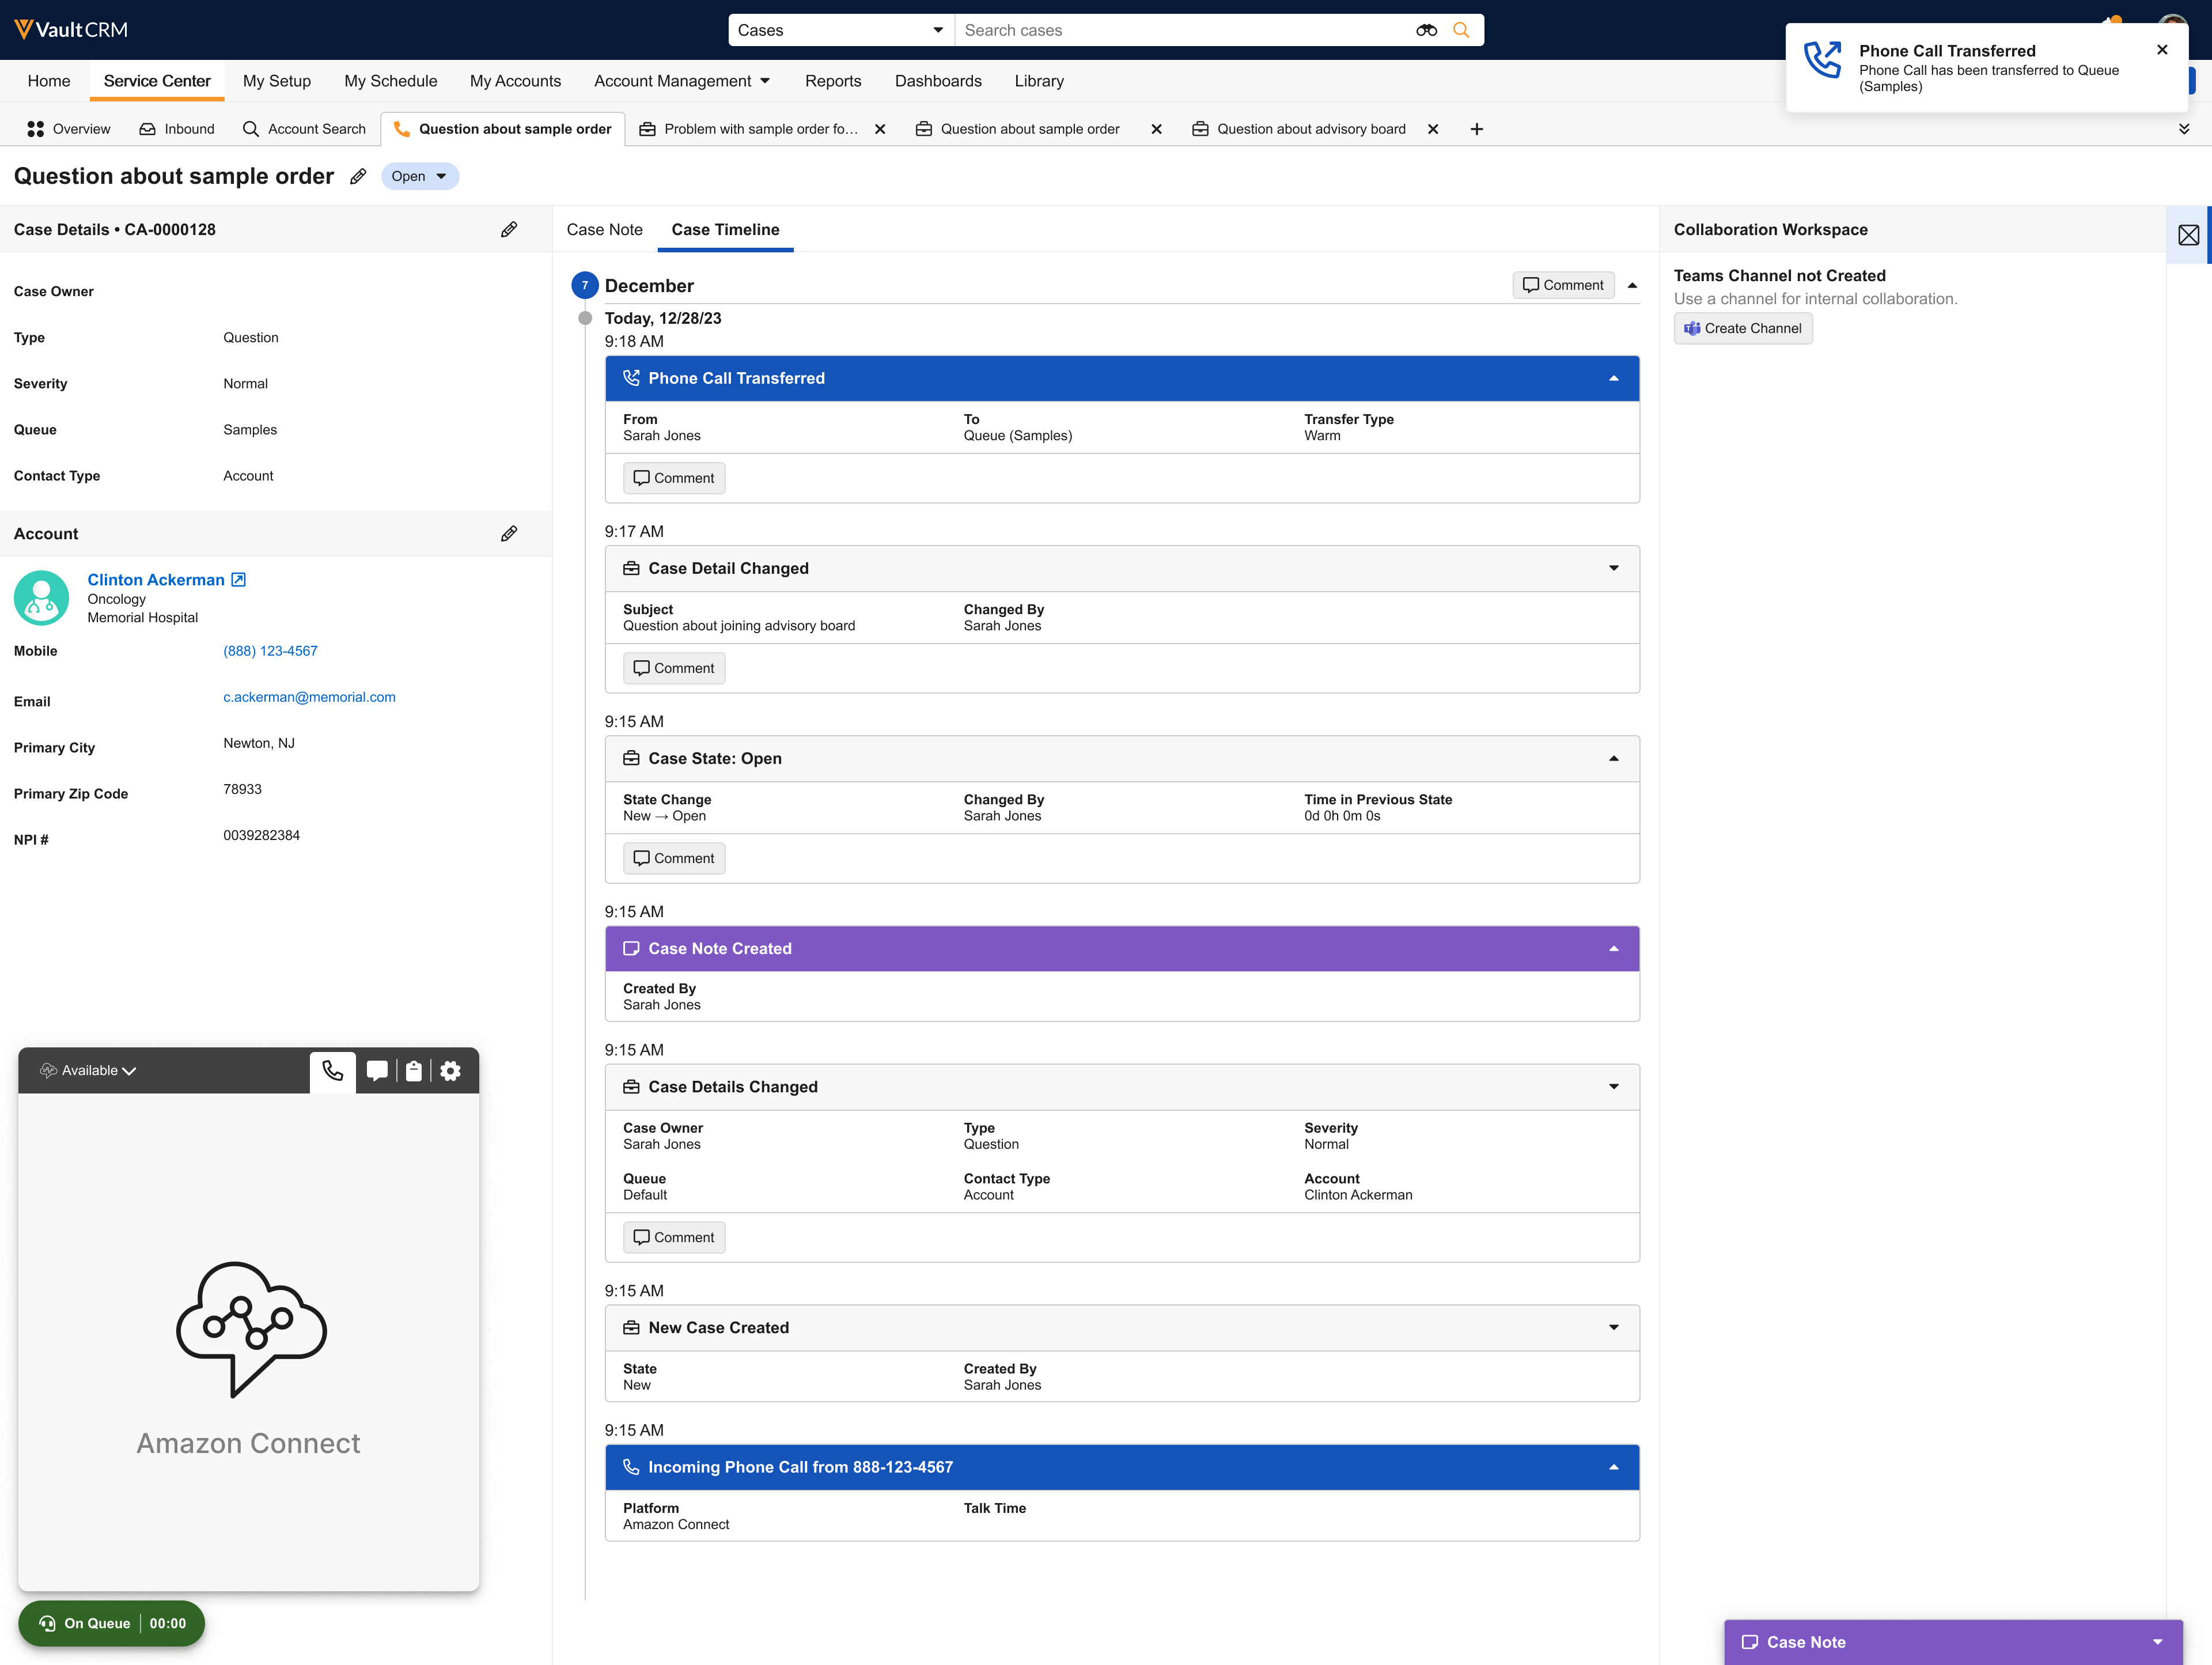Click the orange search magnifier icon
The height and width of the screenshot is (1665, 2212).
(1461, 30)
